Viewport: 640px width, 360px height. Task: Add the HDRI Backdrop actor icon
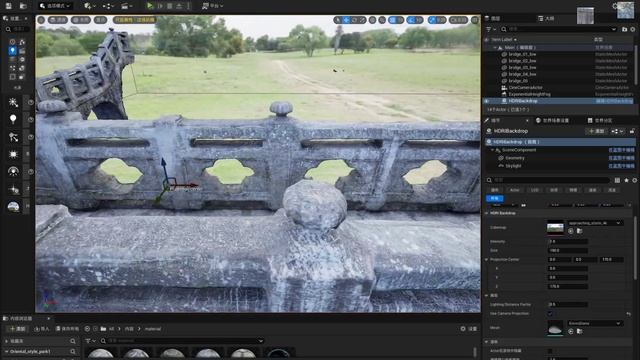pyautogui.click(x=13, y=207)
